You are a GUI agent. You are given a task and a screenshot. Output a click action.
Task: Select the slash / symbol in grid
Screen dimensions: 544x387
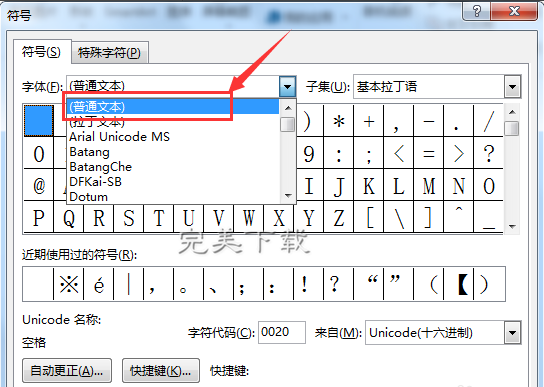pyautogui.click(x=488, y=121)
